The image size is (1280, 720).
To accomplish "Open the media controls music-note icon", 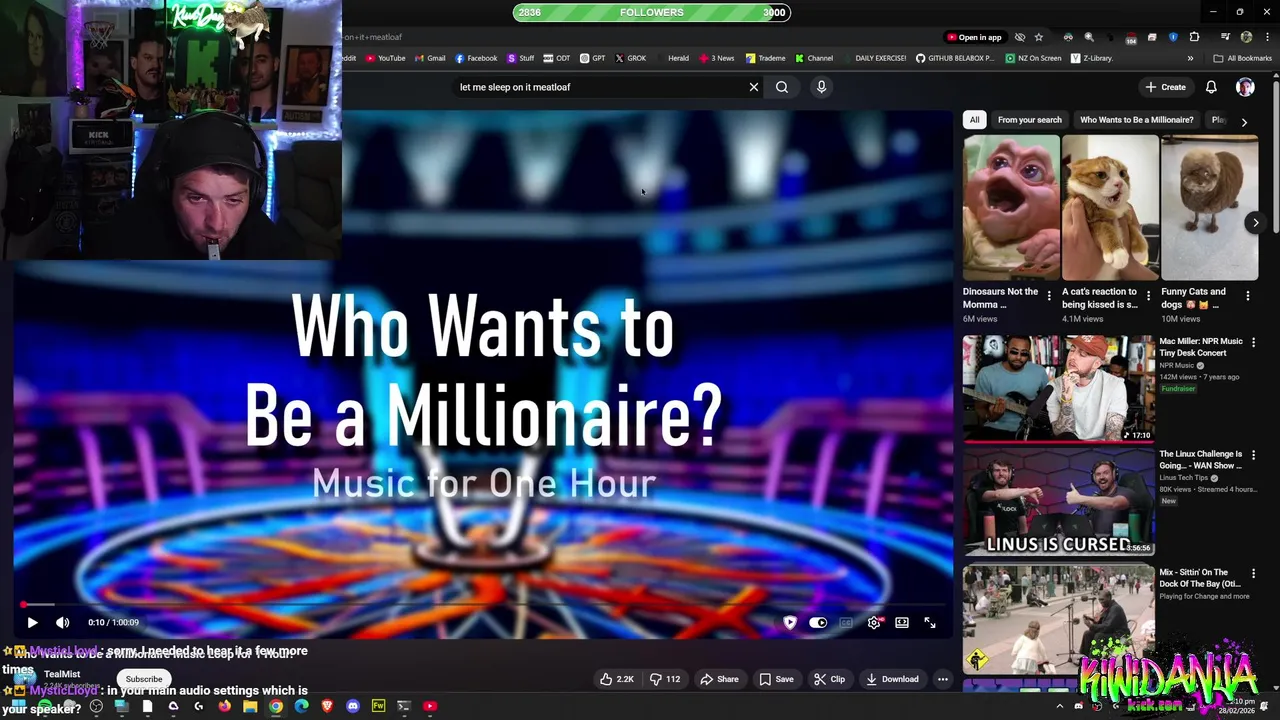I will 1225,37.
